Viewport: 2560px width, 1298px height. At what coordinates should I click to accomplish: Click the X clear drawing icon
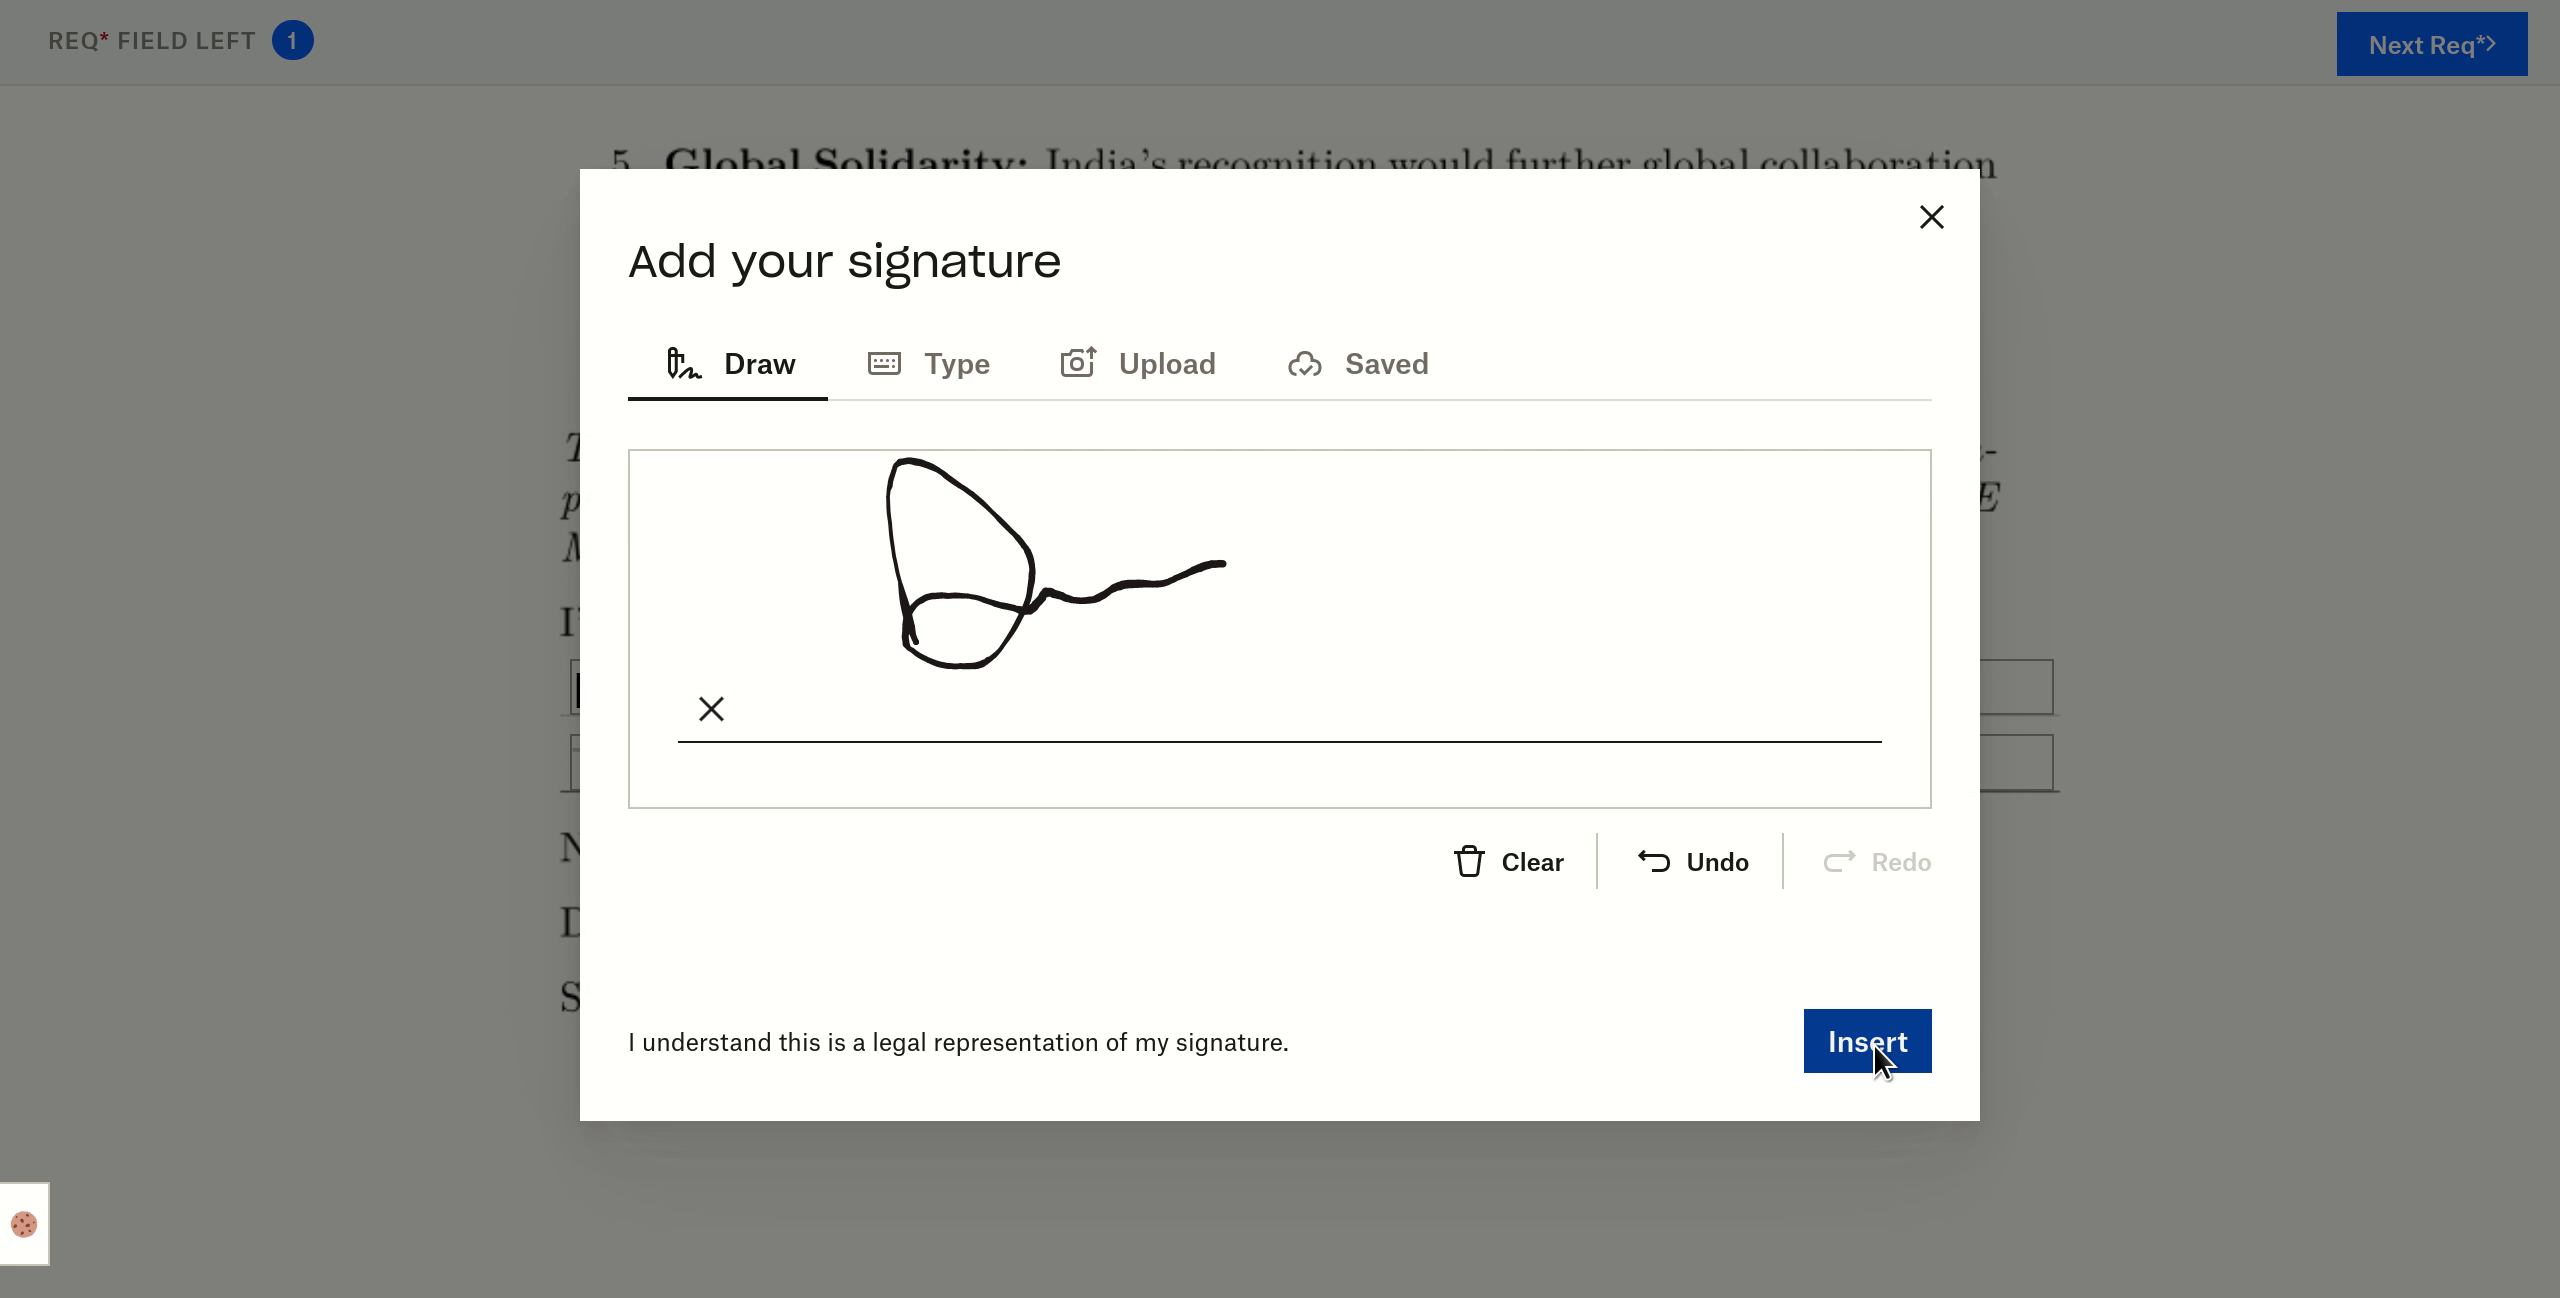[710, 707]
